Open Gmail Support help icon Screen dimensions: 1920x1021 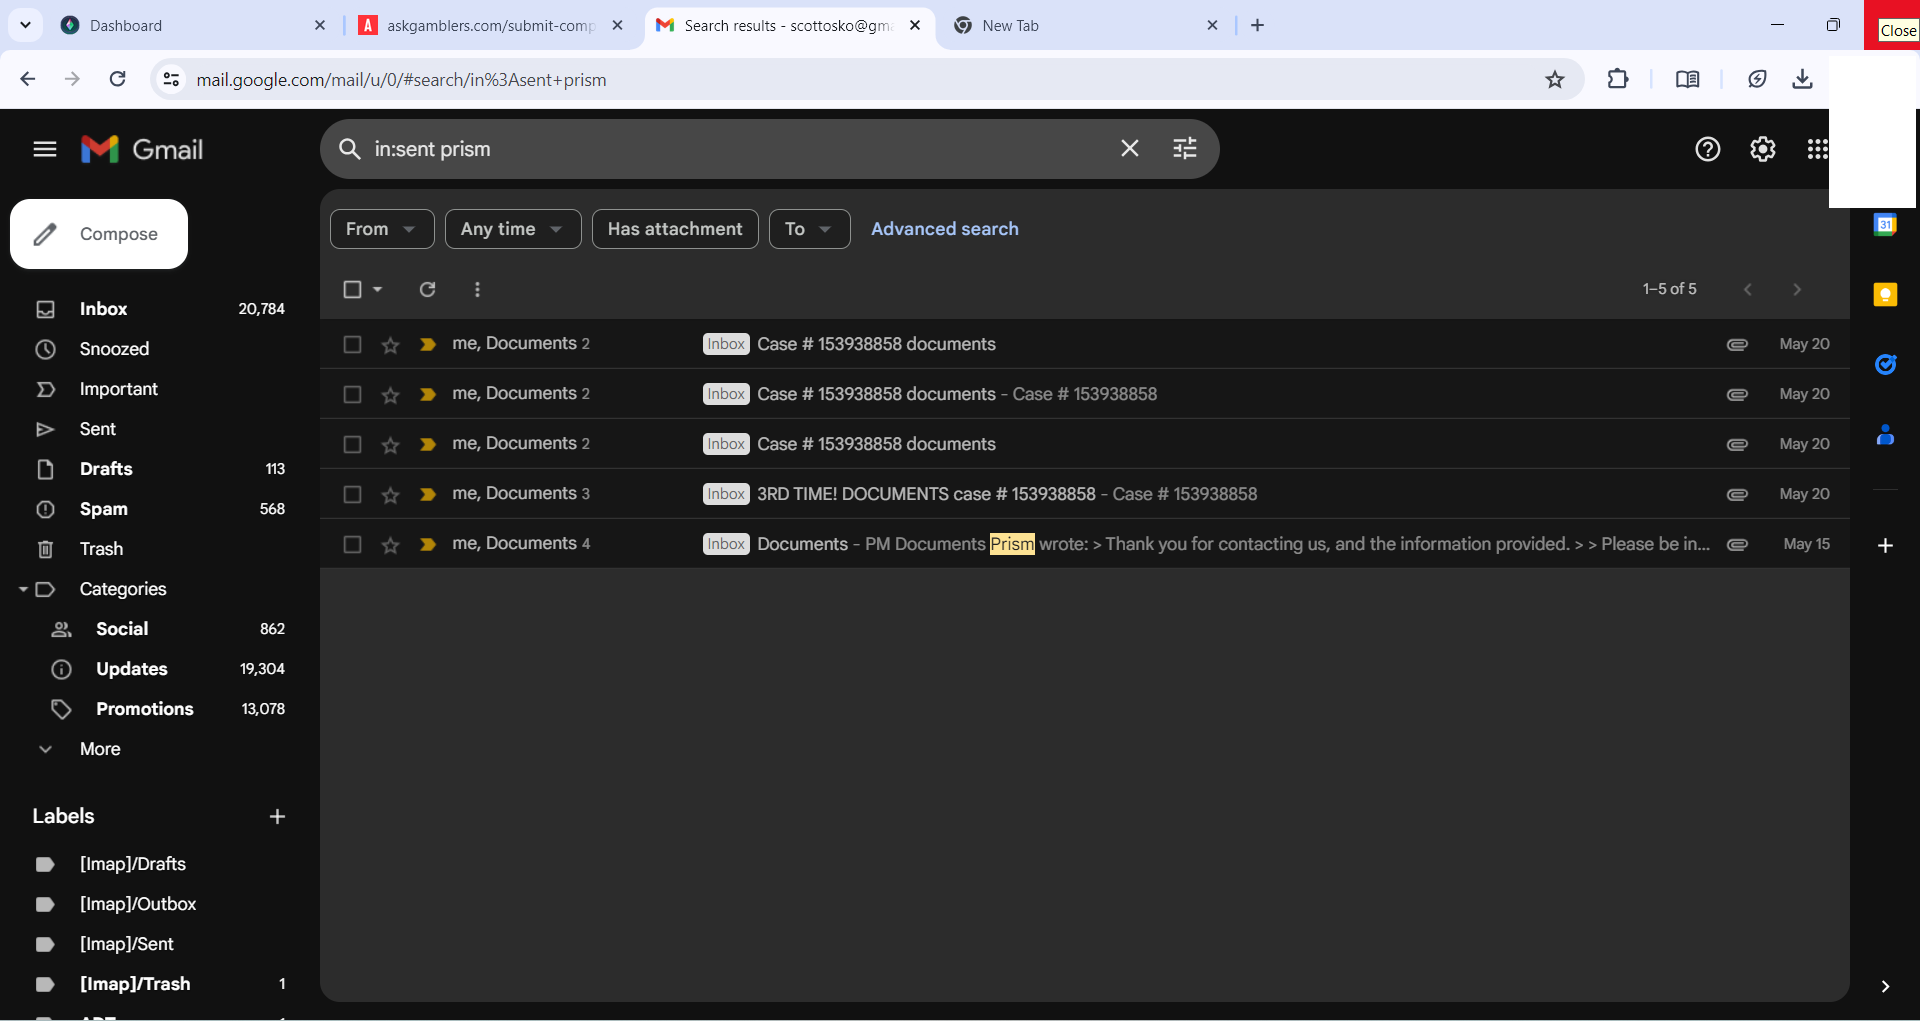[1708, 149]
